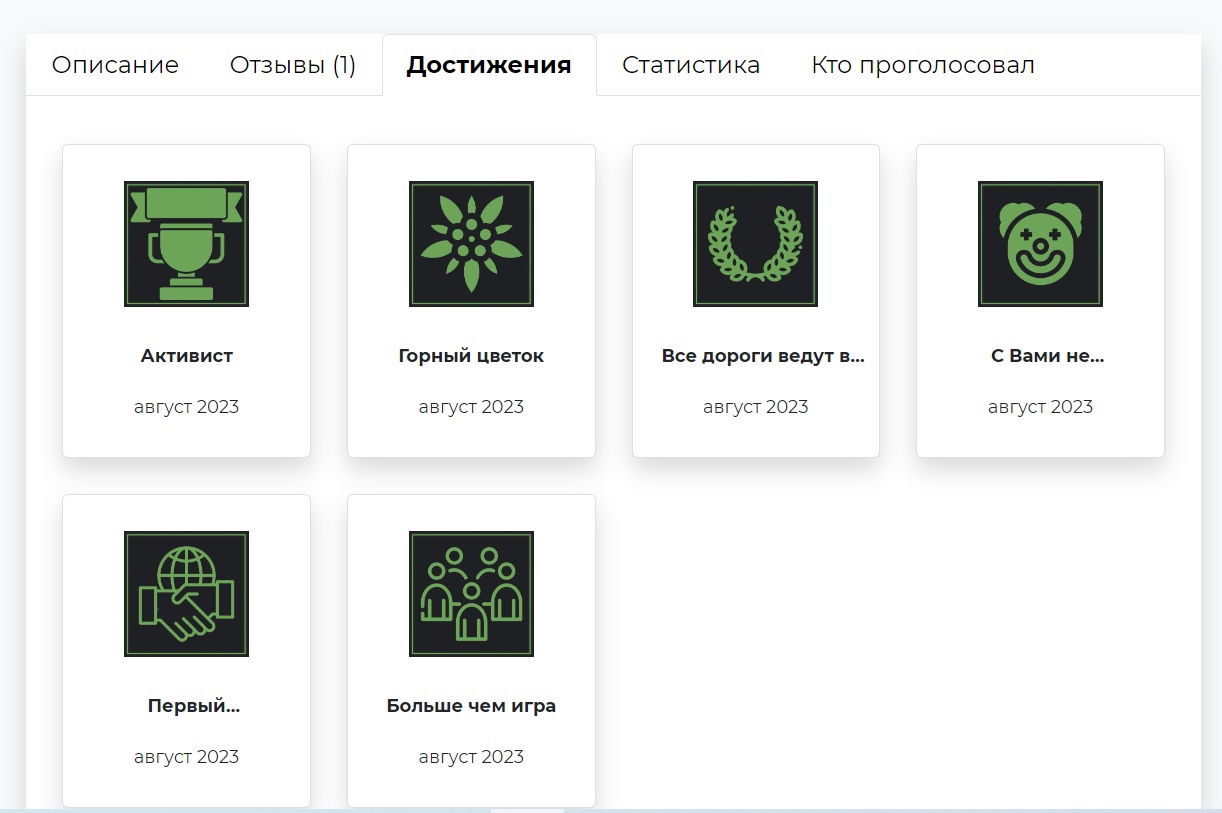Switch to the Описание tab

(x=115, y=65)
